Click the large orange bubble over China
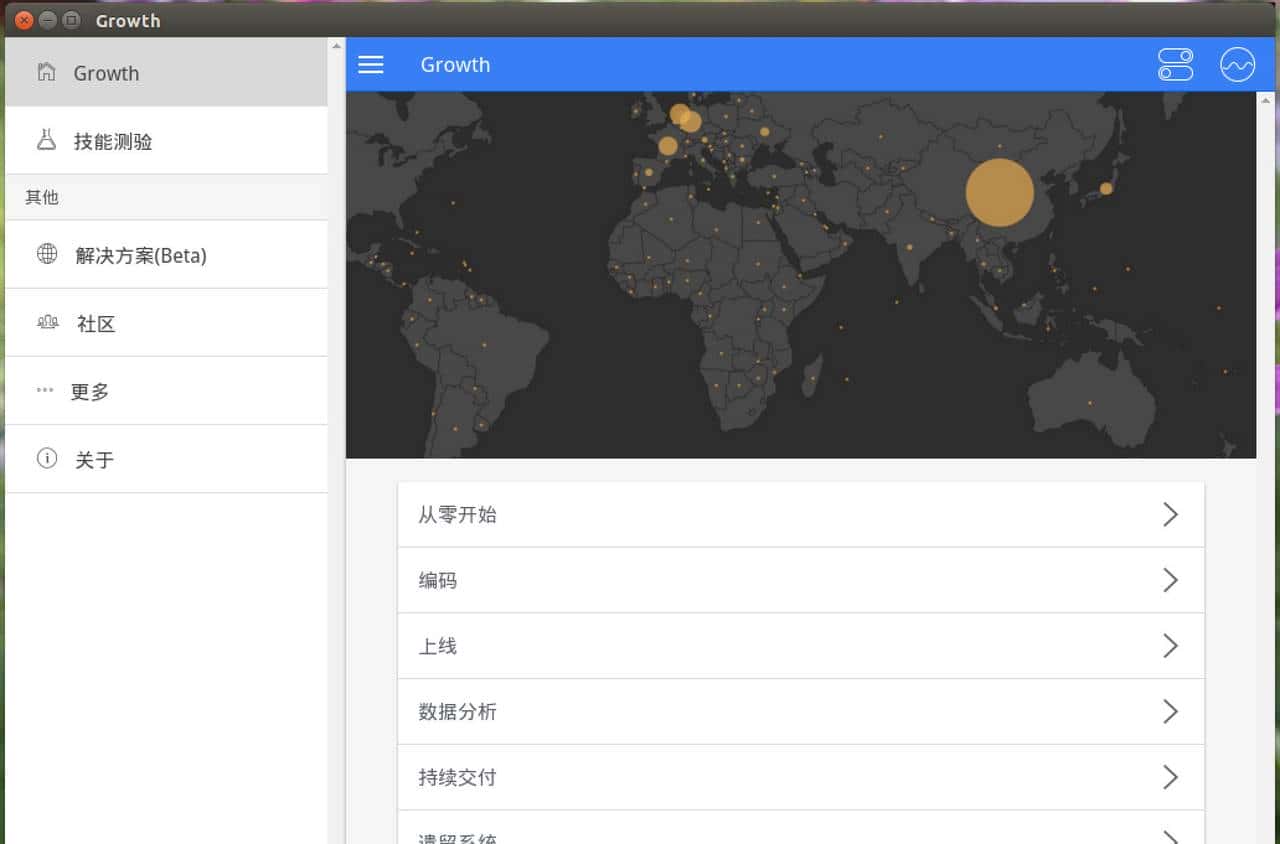The image size is (1280, 844). click(x=999, y=193)
